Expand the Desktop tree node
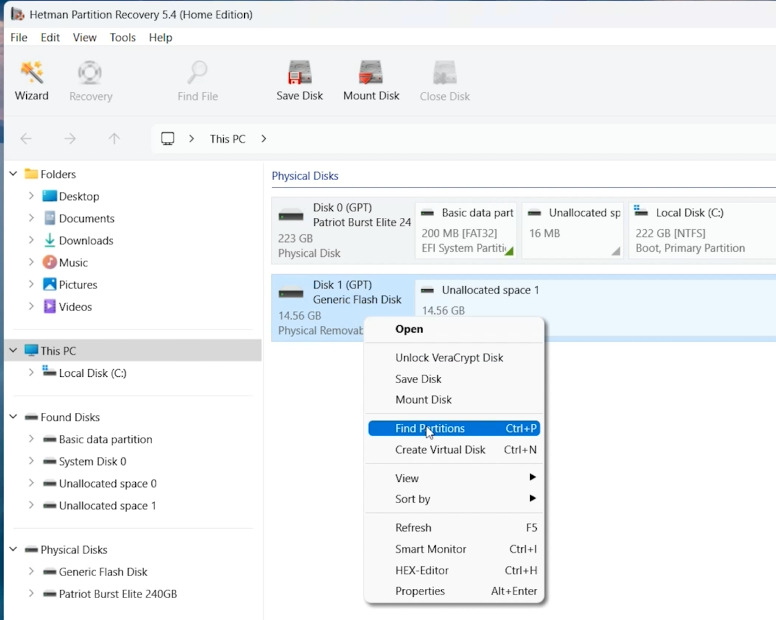Viewport: 776px width, 620px height. tap(31, 196)
